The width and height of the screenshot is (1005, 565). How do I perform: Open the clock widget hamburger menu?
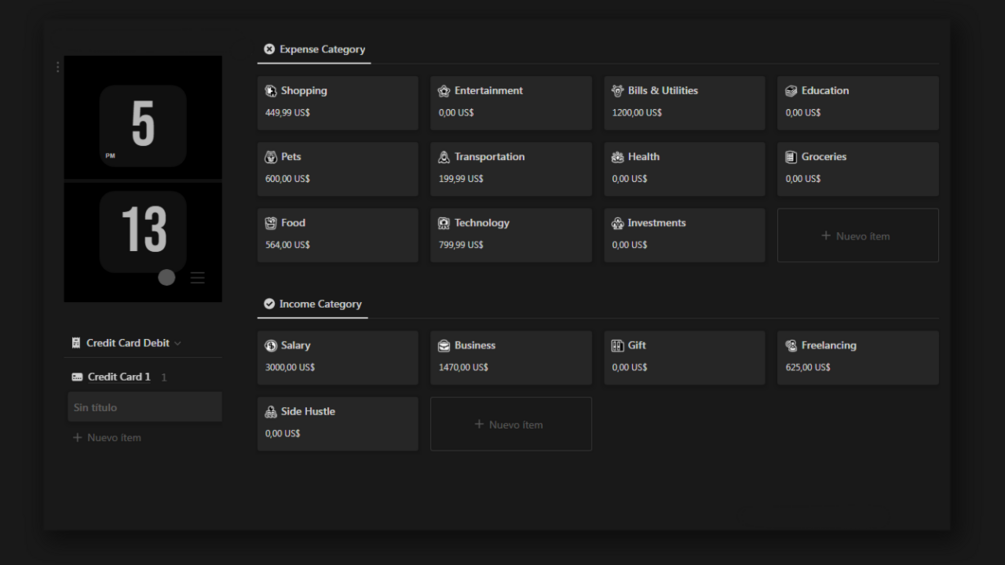point(198,277)
